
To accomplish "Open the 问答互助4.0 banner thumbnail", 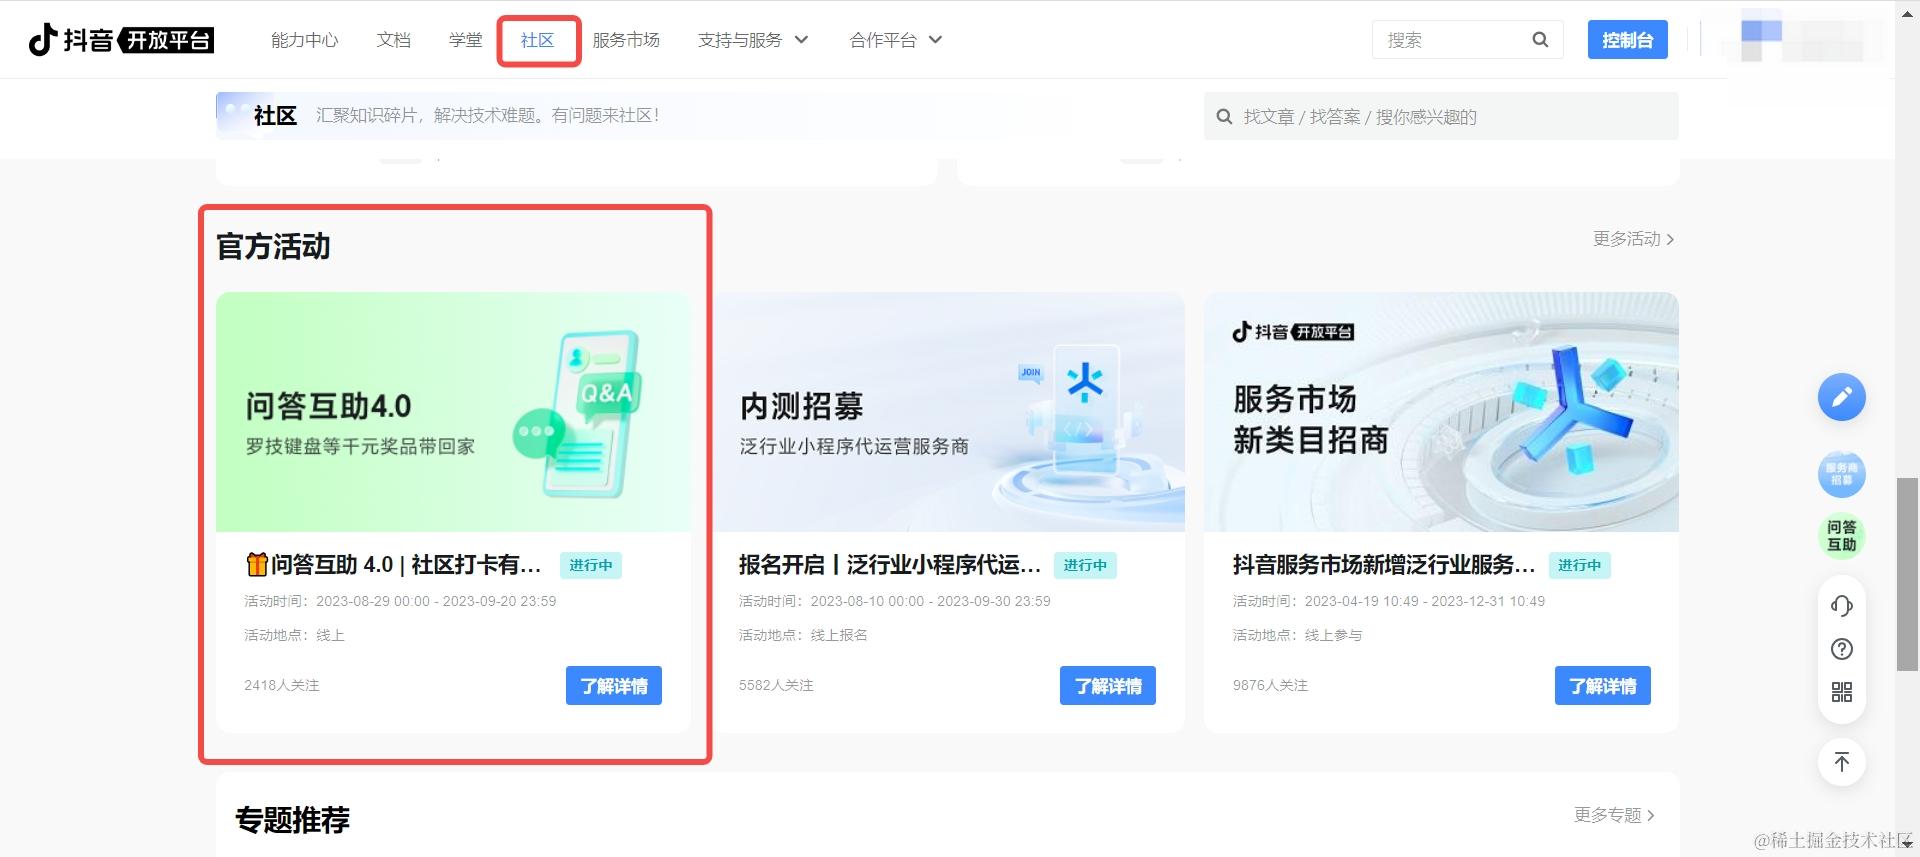I will pyautogui.click(x=453, y=412).
